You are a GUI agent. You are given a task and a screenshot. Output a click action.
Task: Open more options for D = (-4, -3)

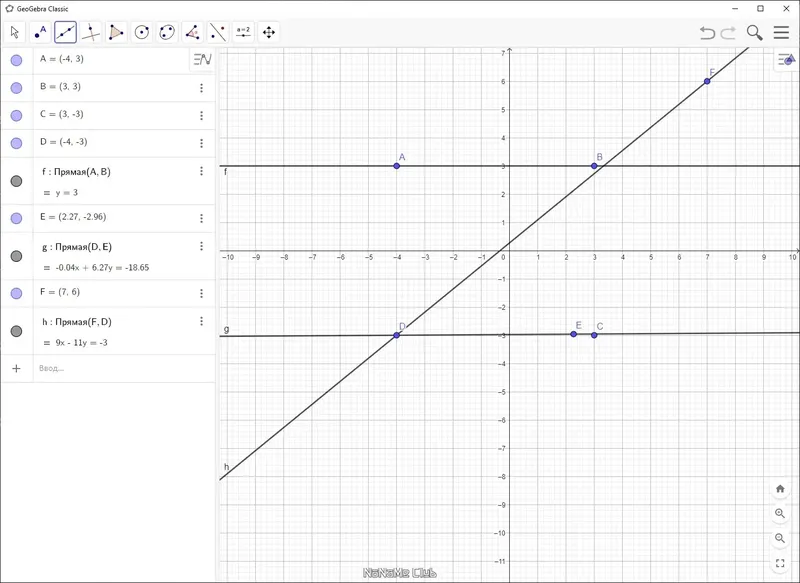[x=202, y=143]
